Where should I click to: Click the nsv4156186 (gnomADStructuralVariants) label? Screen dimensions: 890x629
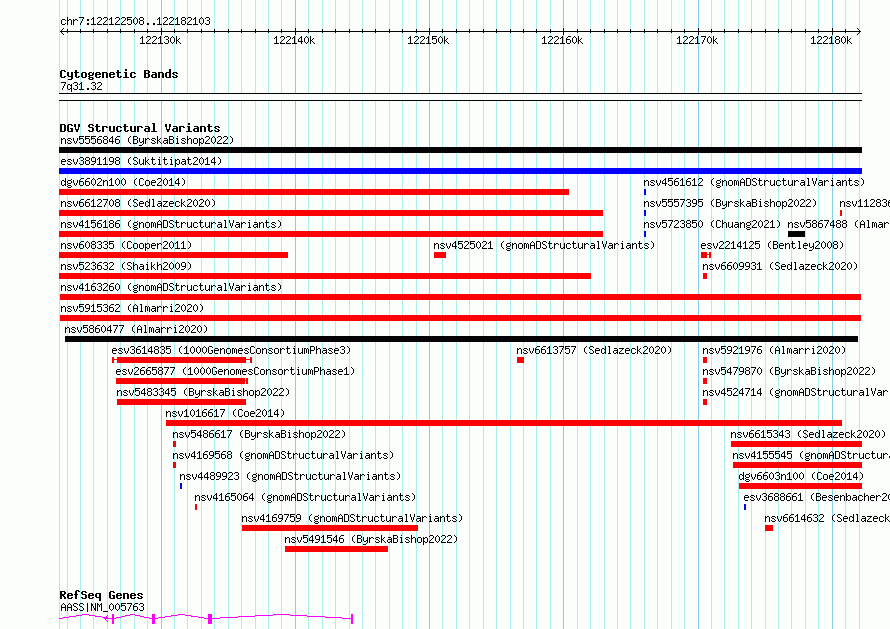point(171,224)
